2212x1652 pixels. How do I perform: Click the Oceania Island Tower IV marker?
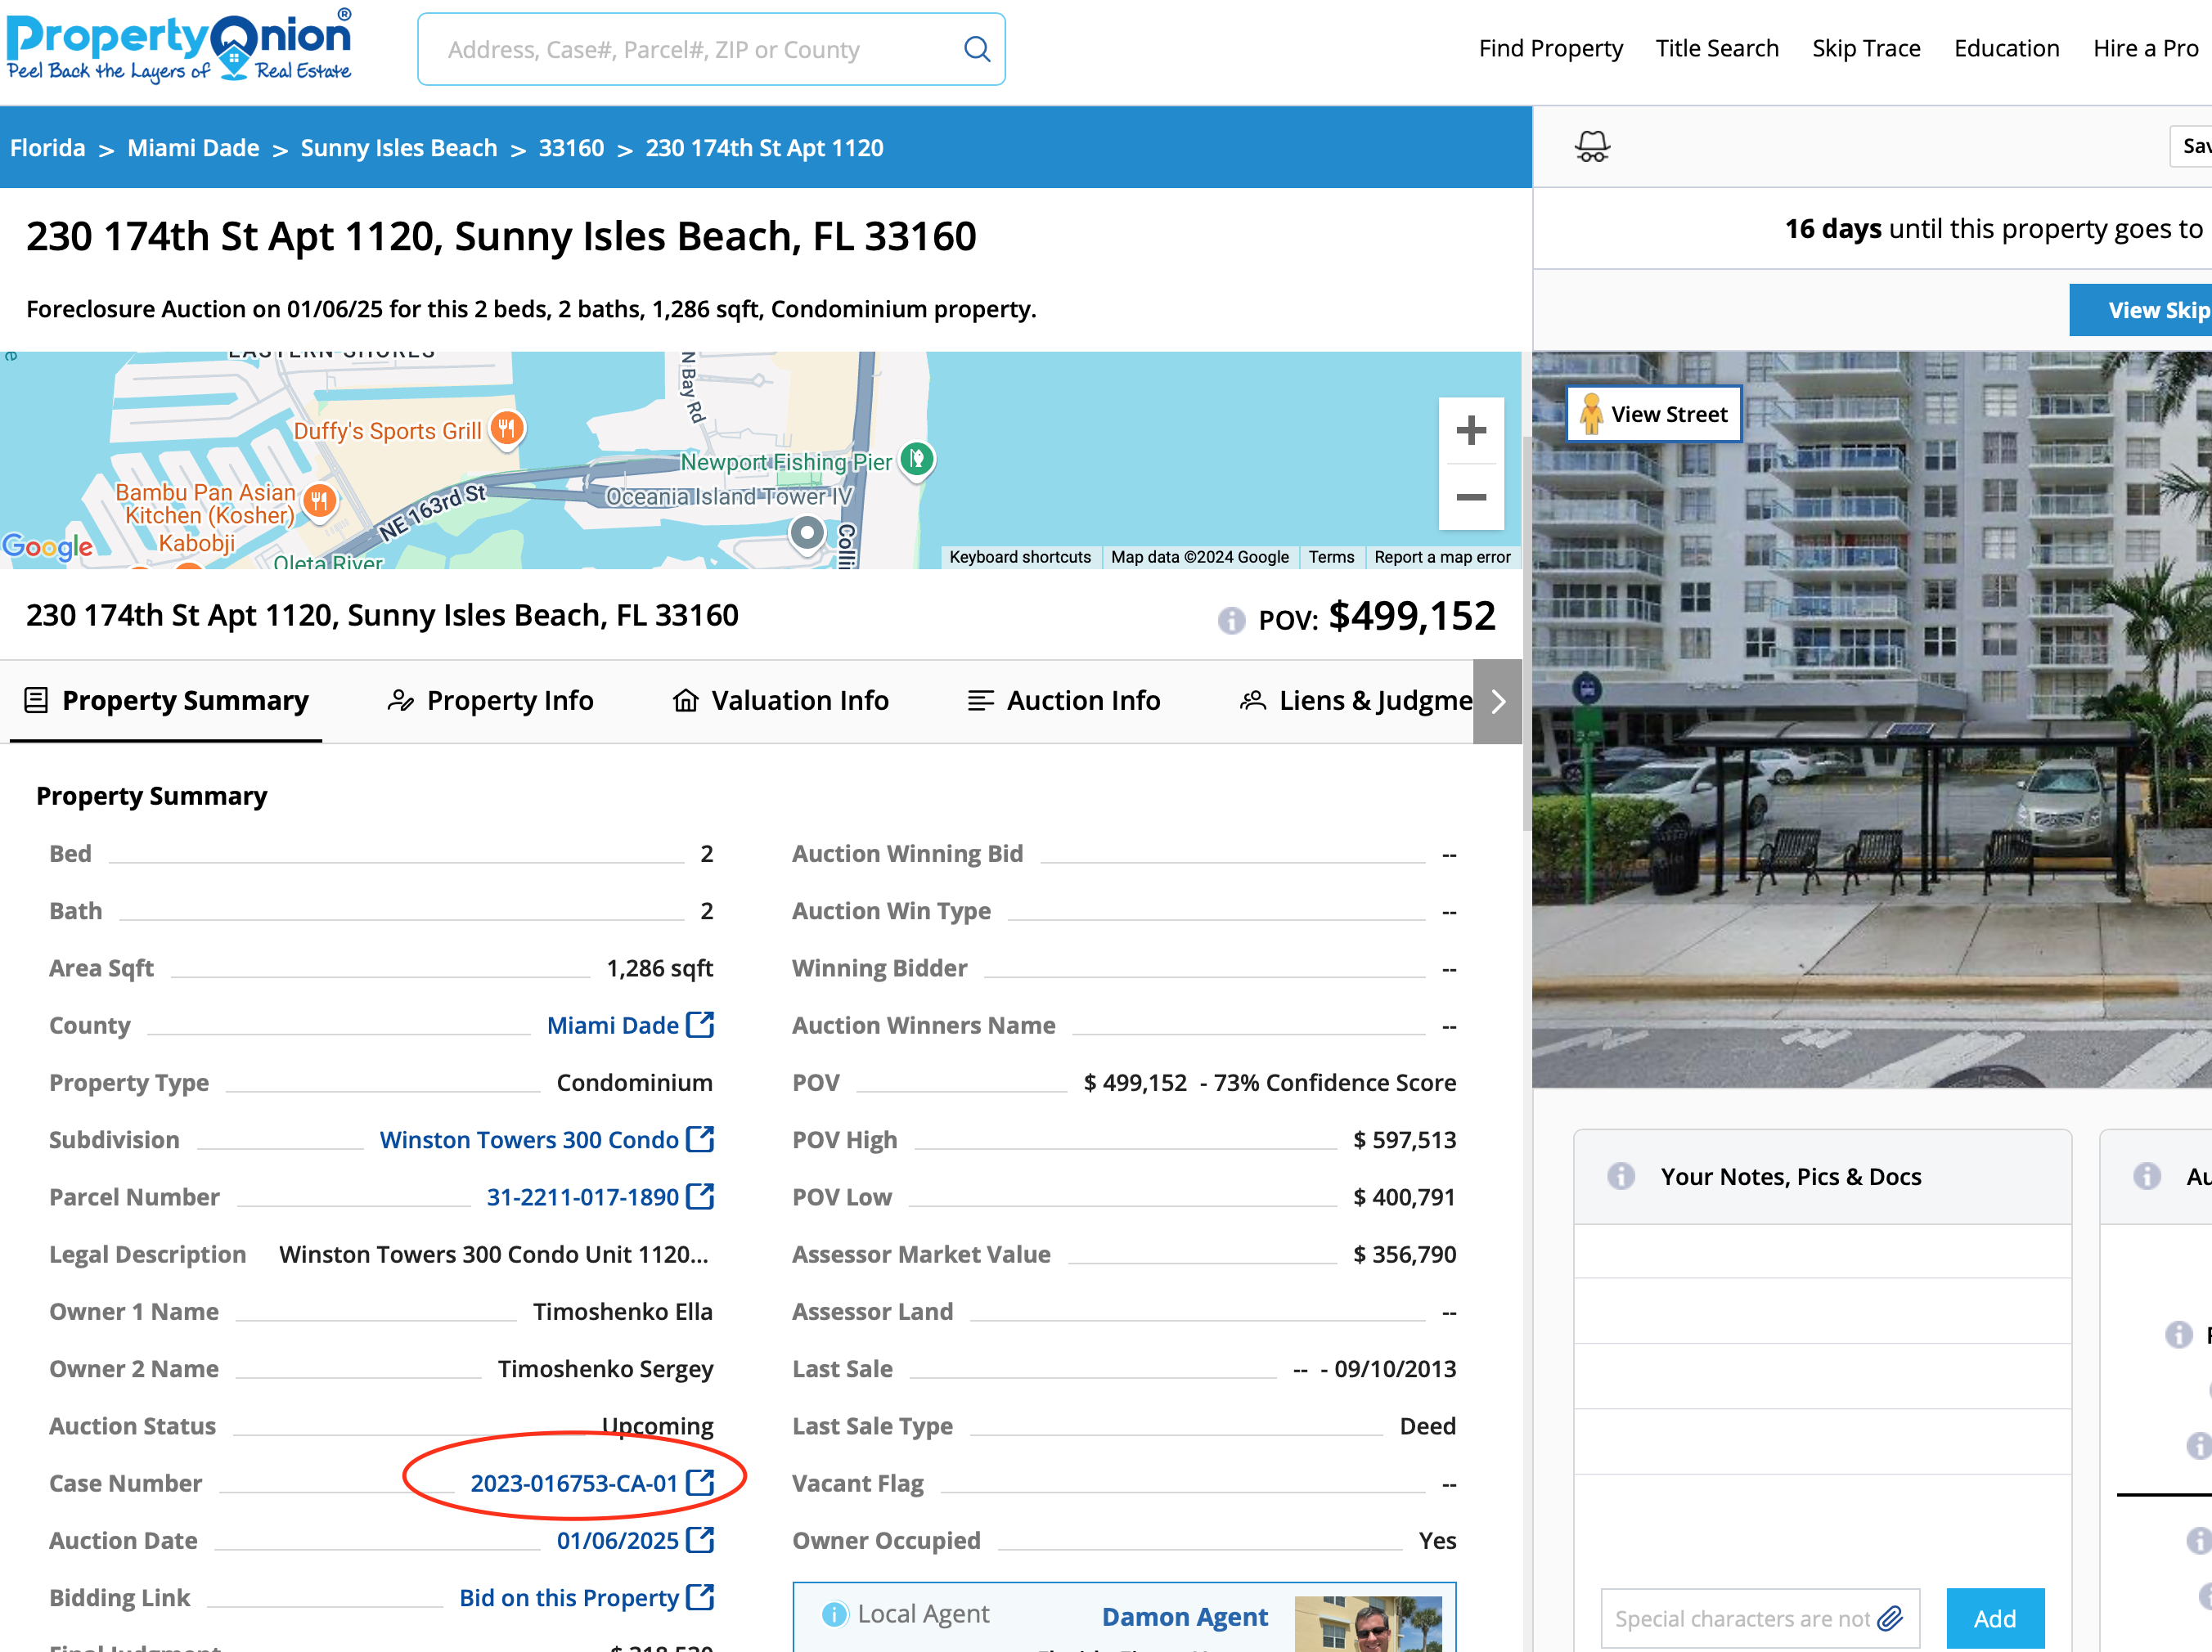coord(807,534)
